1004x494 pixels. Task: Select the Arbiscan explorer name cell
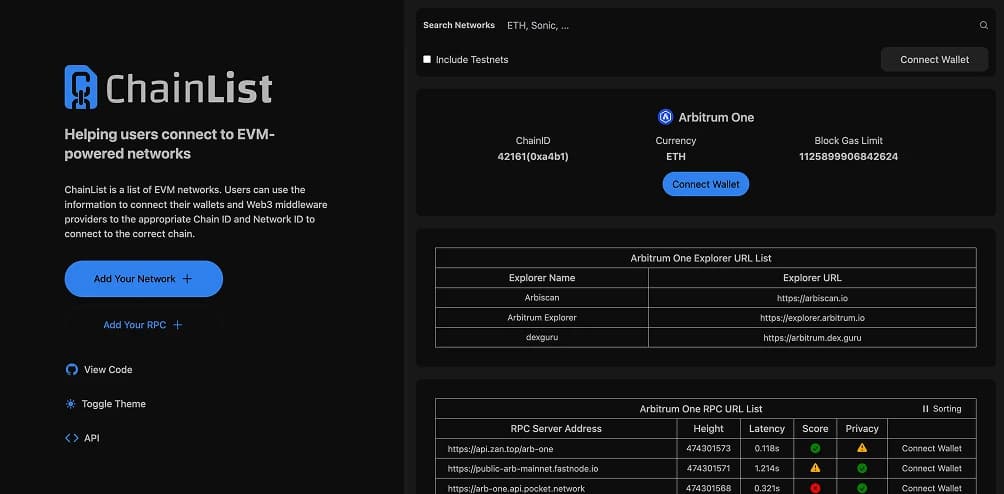542,298
